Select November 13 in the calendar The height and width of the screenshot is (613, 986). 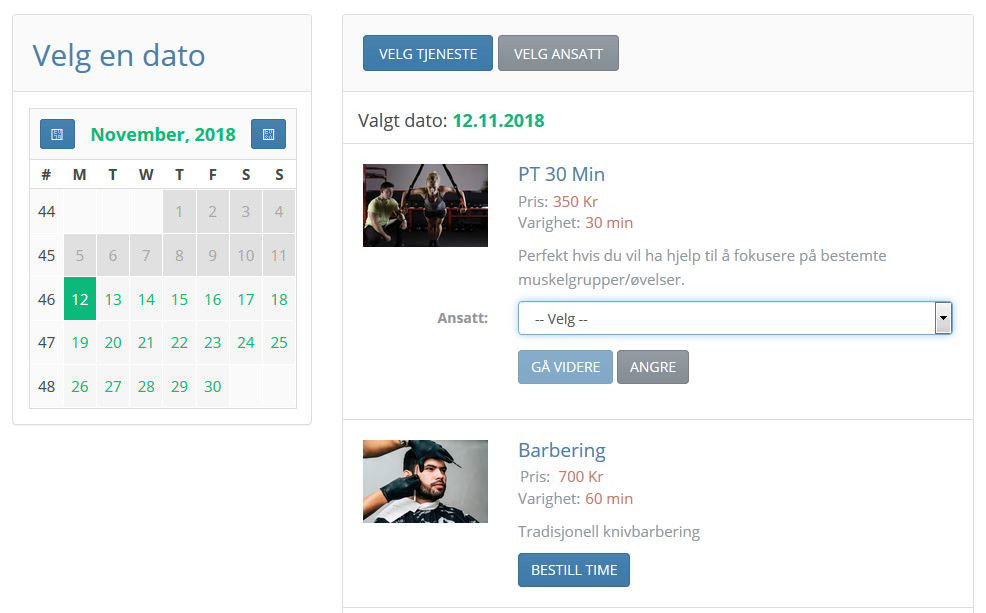coord(113,299)
